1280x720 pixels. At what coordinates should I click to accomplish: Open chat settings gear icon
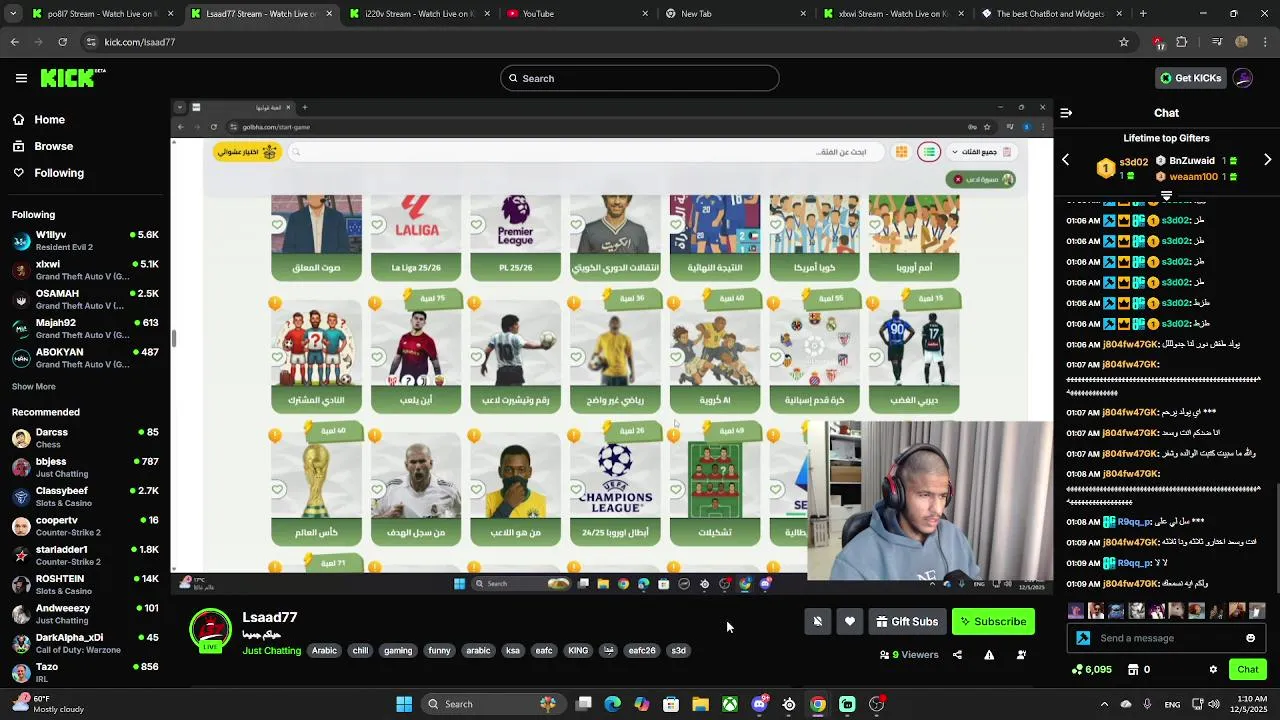coord(1213,670)
